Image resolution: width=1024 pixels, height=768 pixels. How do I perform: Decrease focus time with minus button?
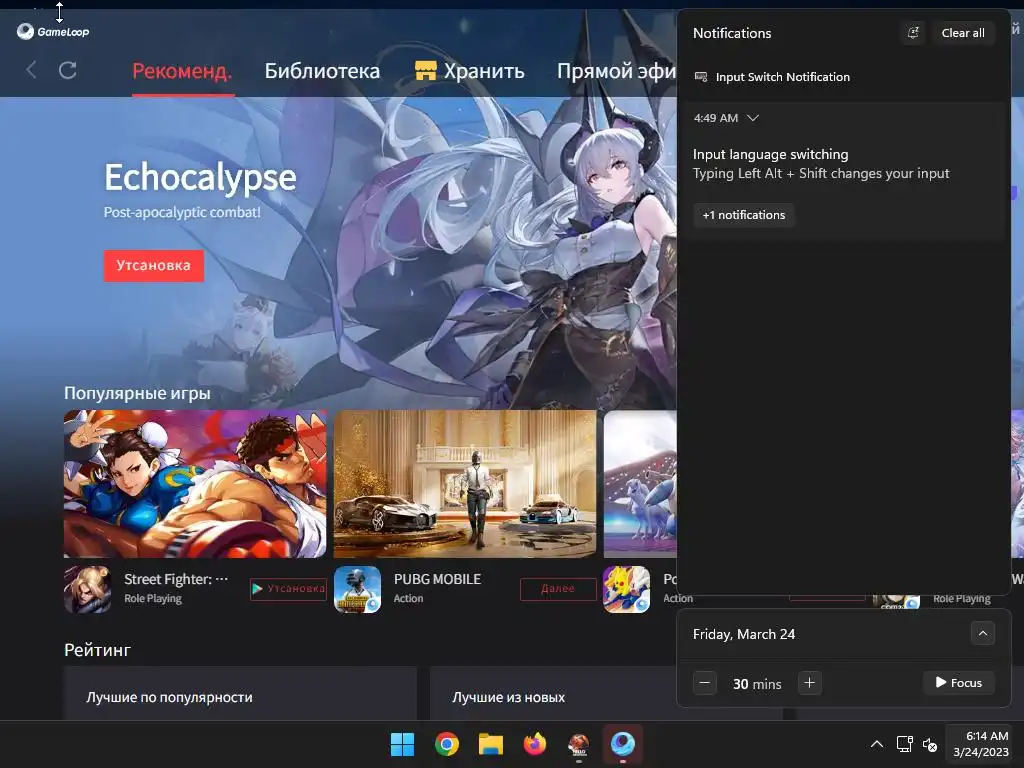click(x=705, y=683)
